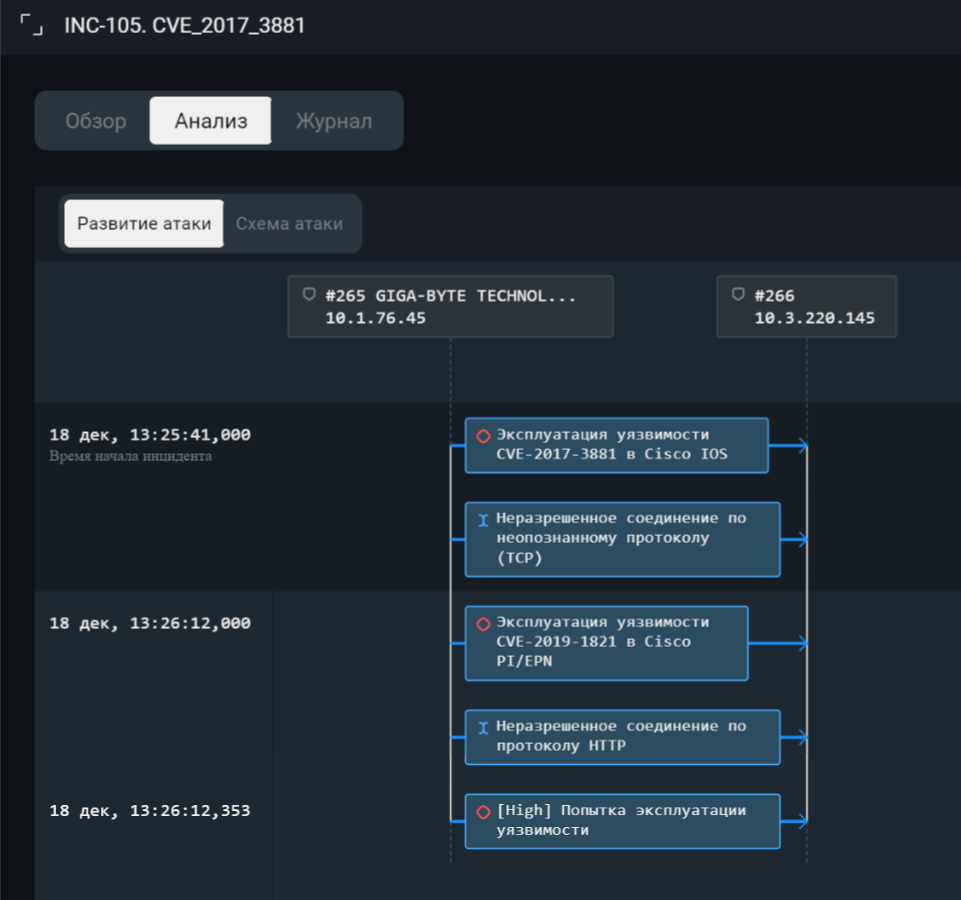
Task: Open the Журнал tab
Action: coord(333,122)
